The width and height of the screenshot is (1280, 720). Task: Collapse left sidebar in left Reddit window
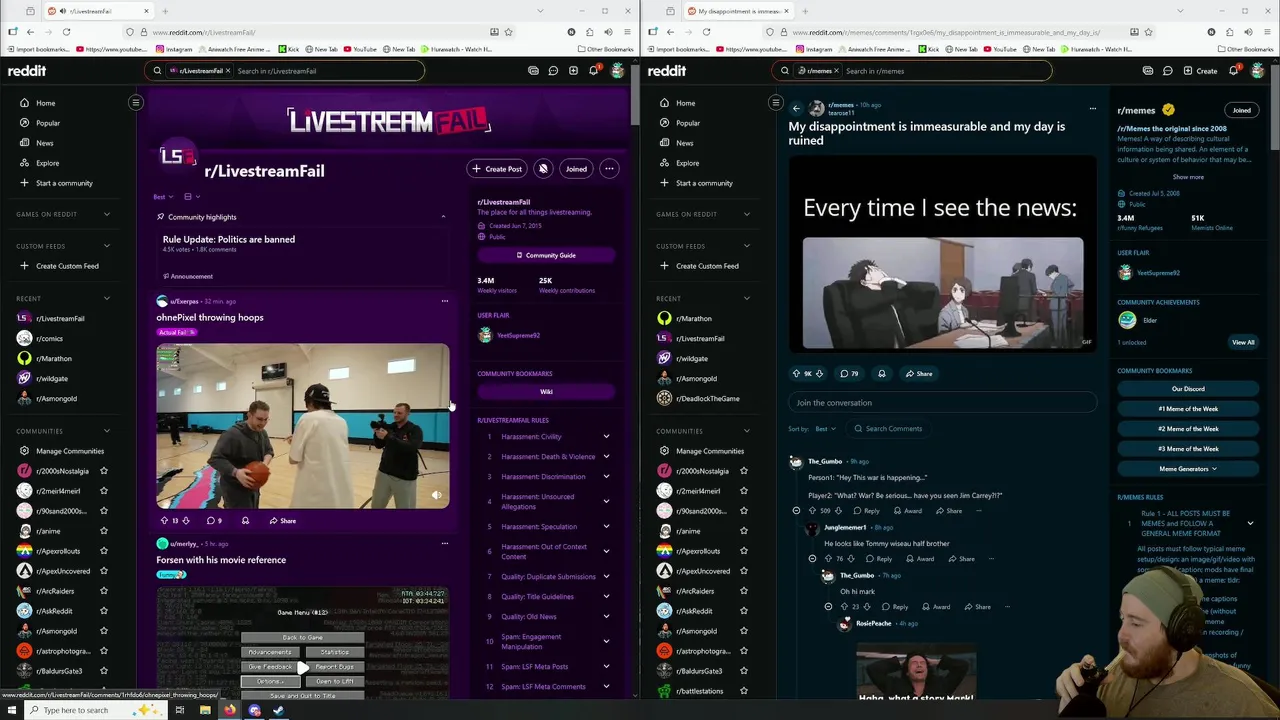(136, 102)
